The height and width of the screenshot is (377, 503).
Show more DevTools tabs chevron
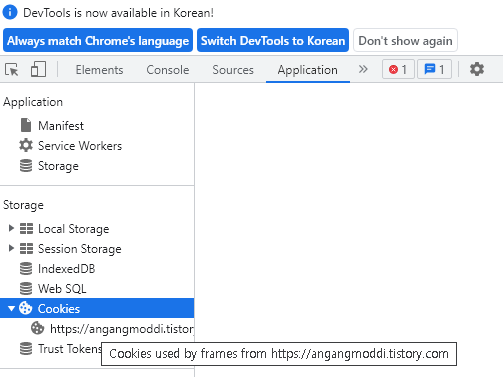pos(363,69)
